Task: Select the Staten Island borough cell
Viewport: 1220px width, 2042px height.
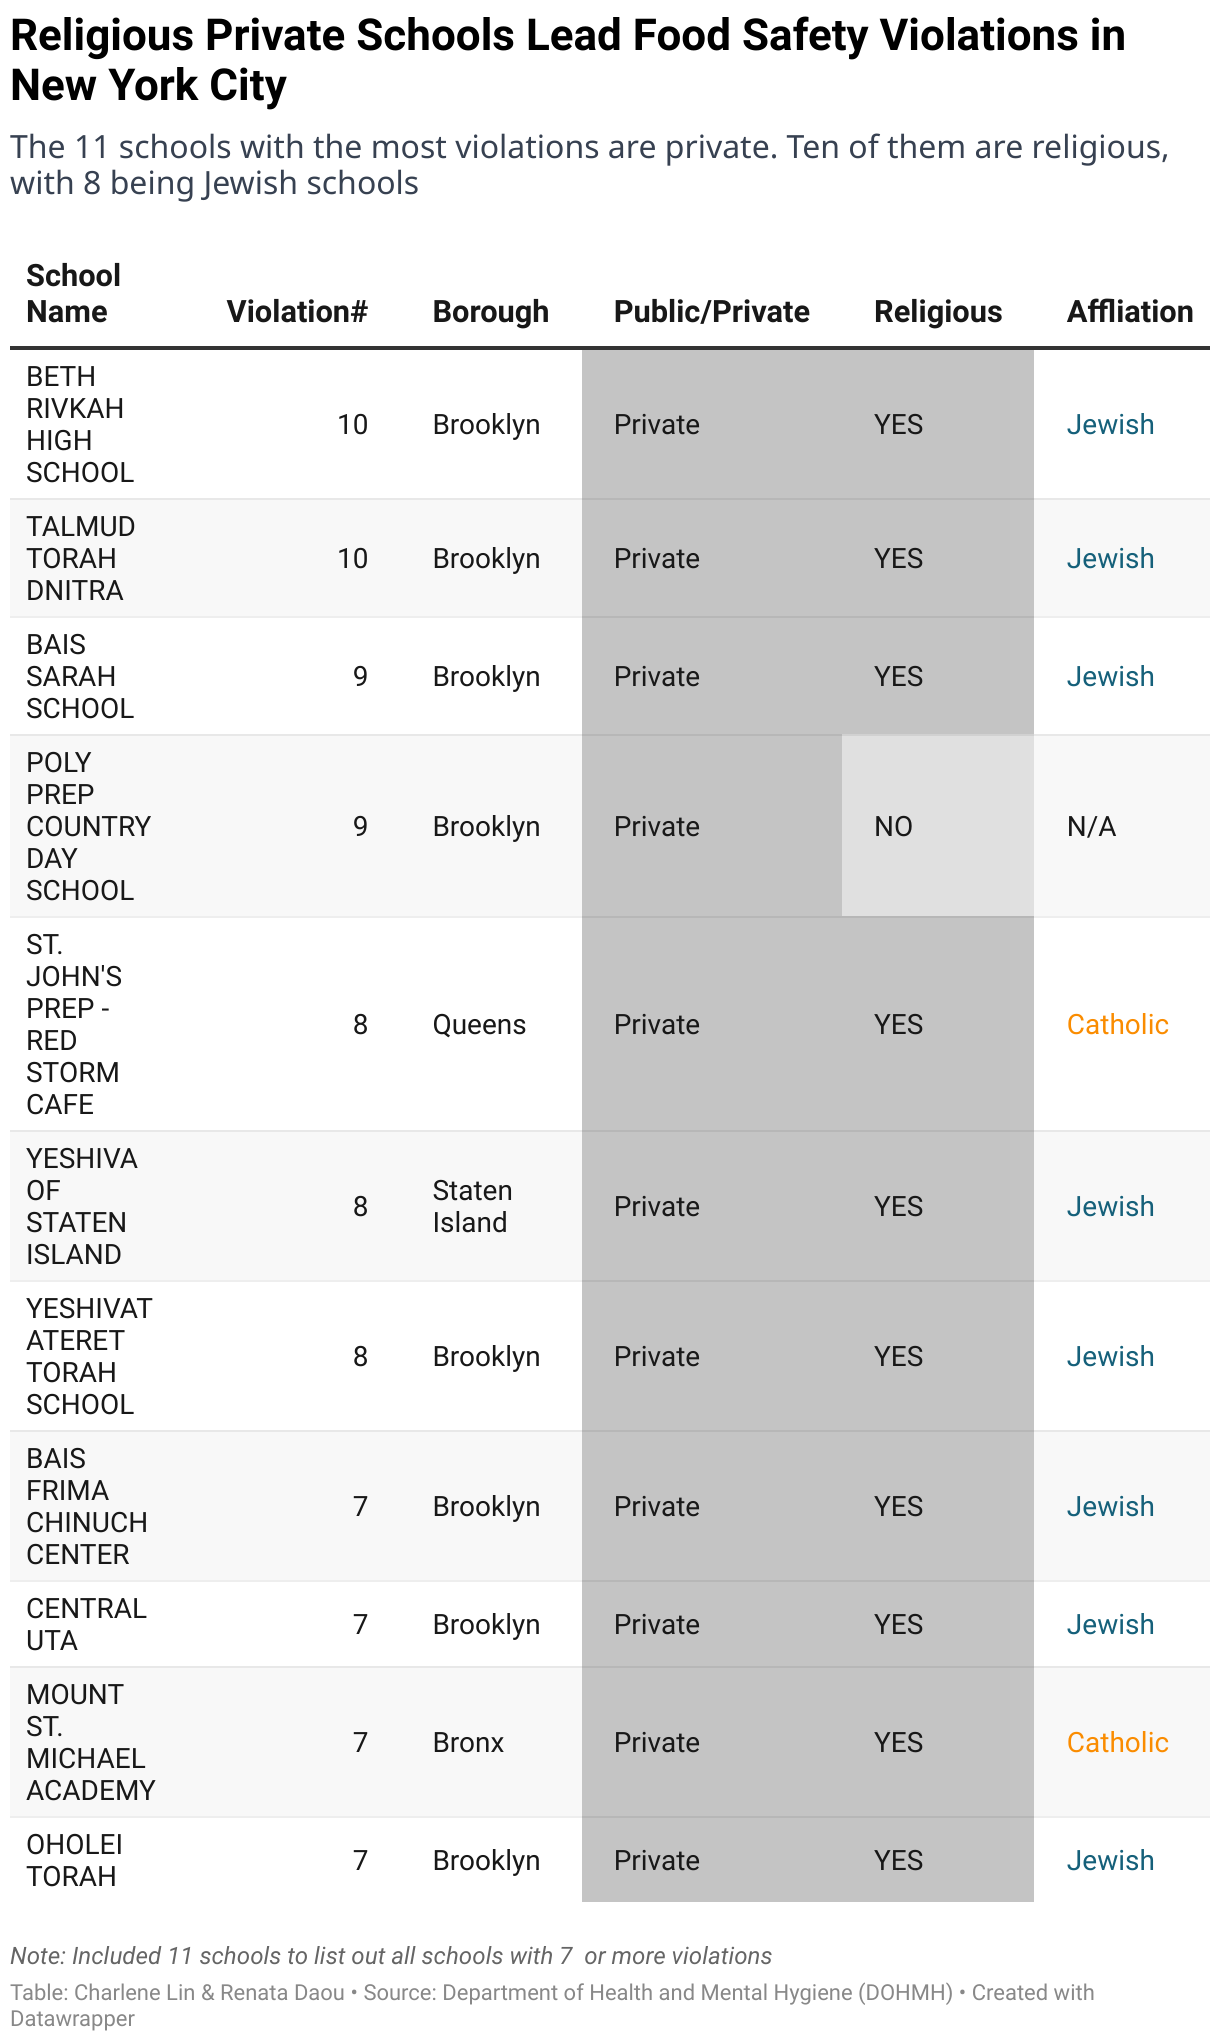Action: pos(472,1207)
